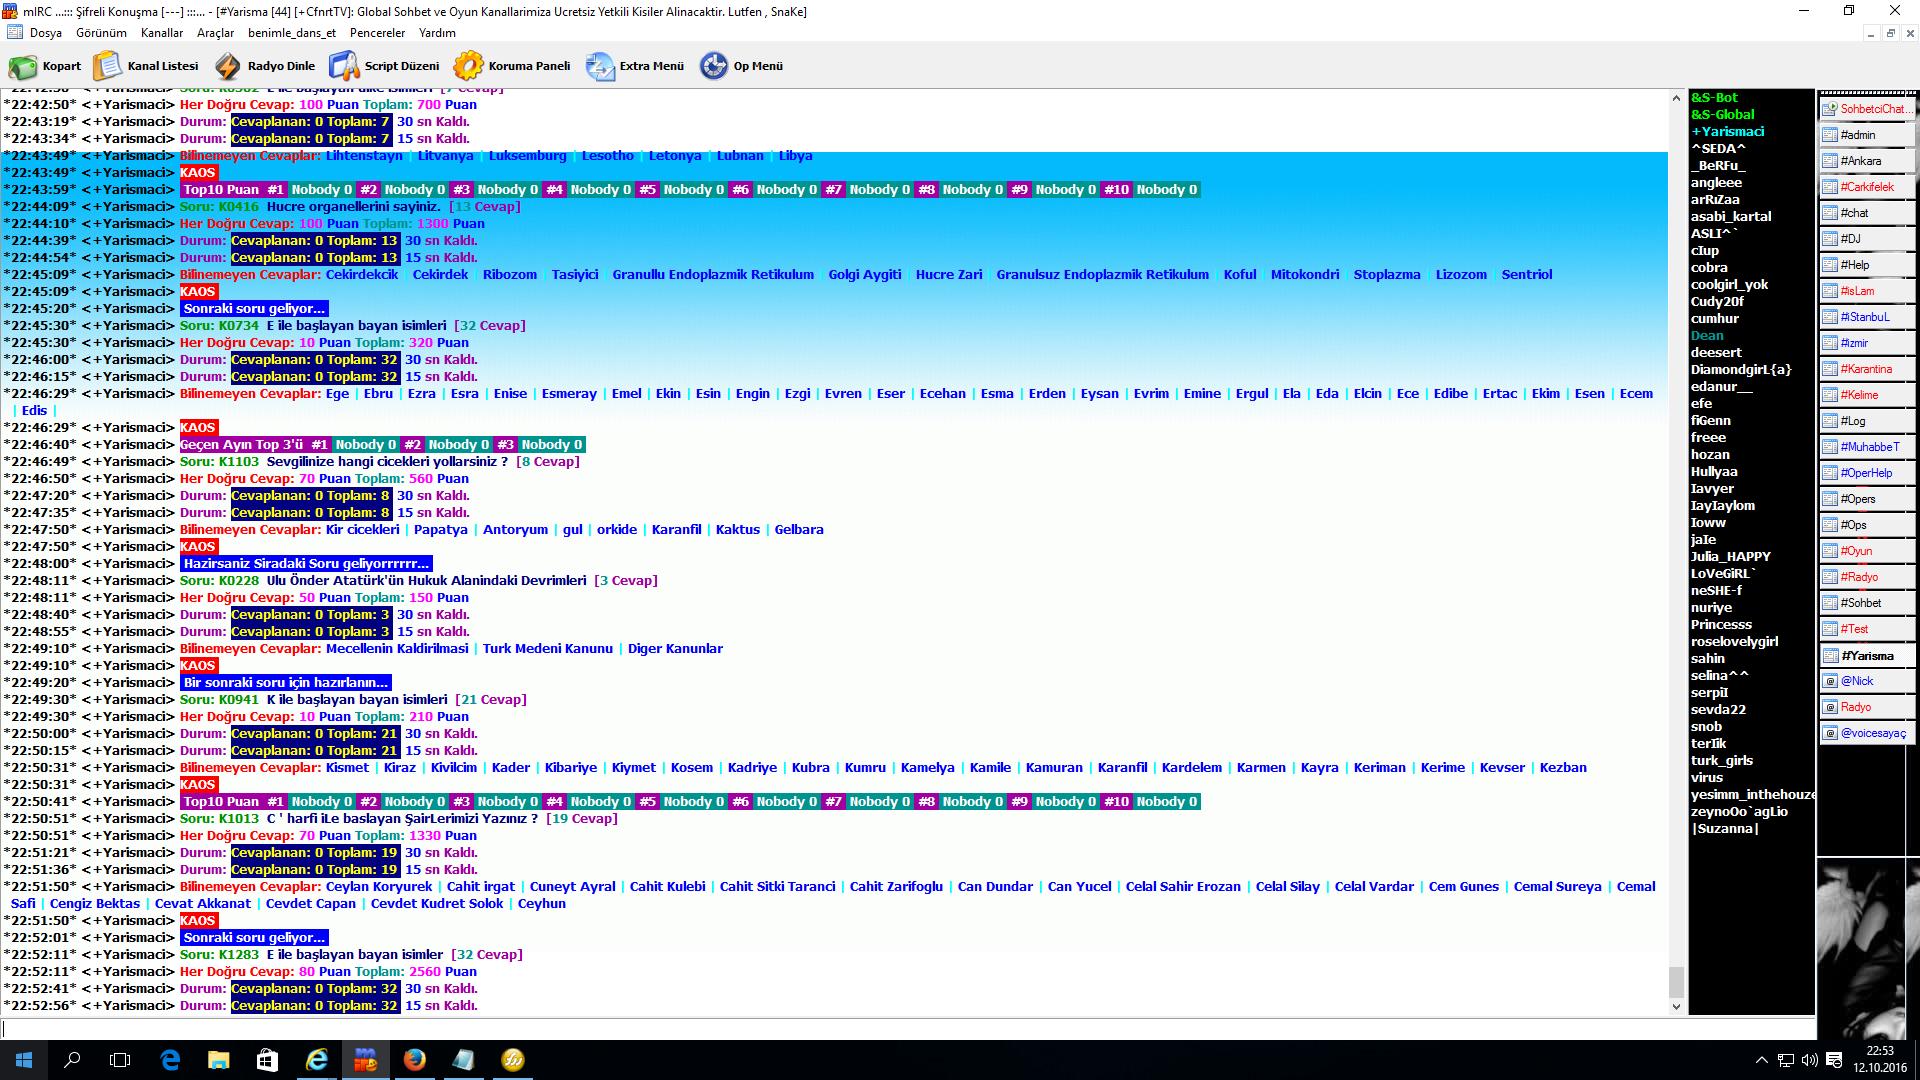Screen dimensions: 1920x1080
Task: Open the Pencereler menu
Action: pyautogui.click(x=377, y=33)
